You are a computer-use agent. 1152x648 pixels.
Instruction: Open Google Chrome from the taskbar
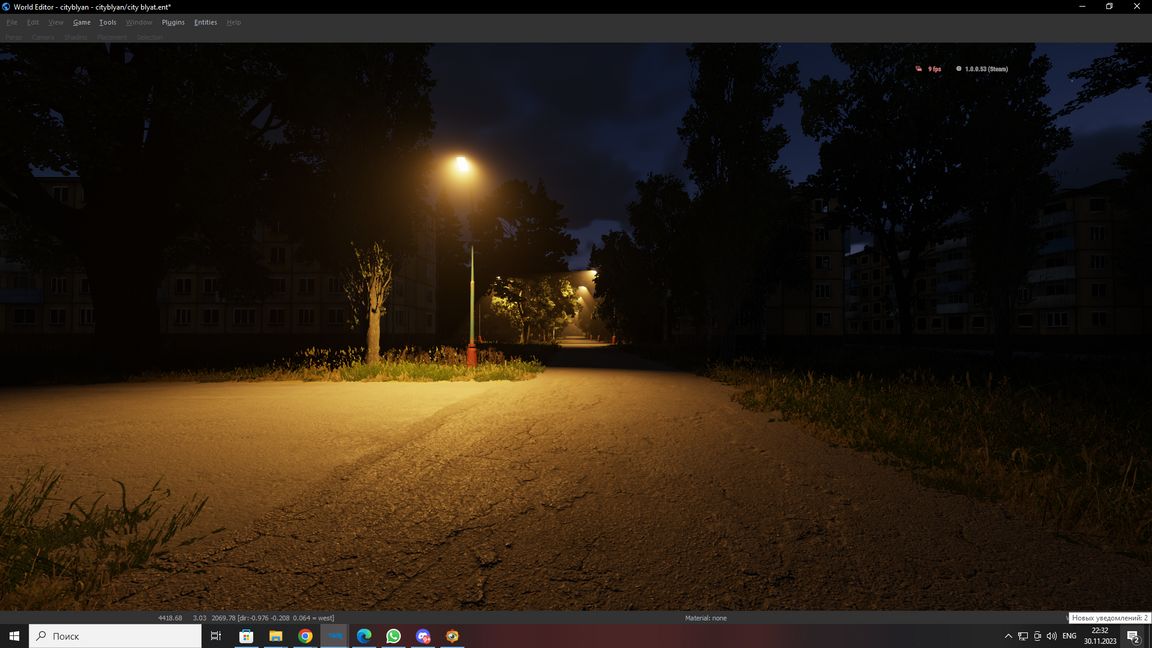[x=305, y=636]
